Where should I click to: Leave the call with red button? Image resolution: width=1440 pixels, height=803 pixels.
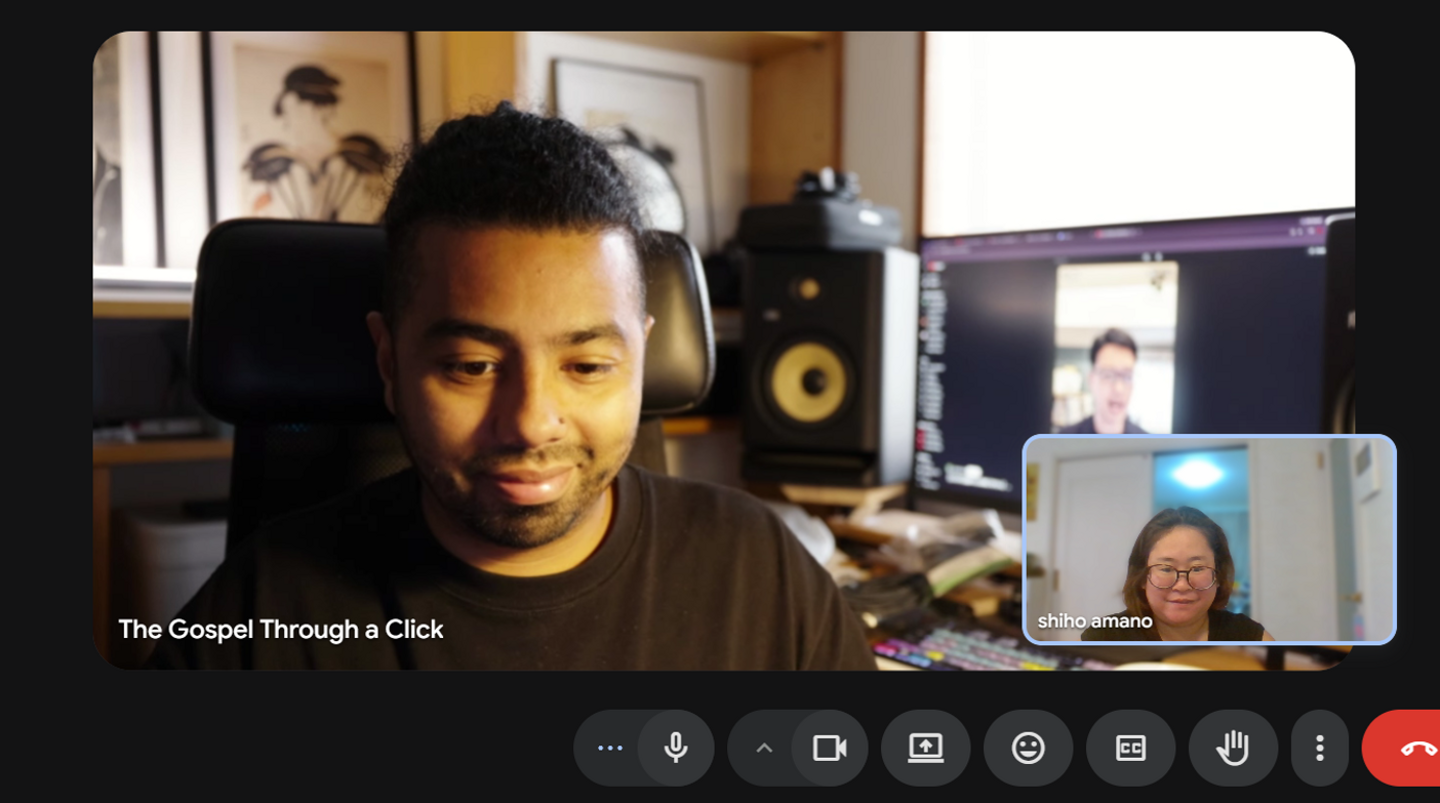tap(1402, 748)
